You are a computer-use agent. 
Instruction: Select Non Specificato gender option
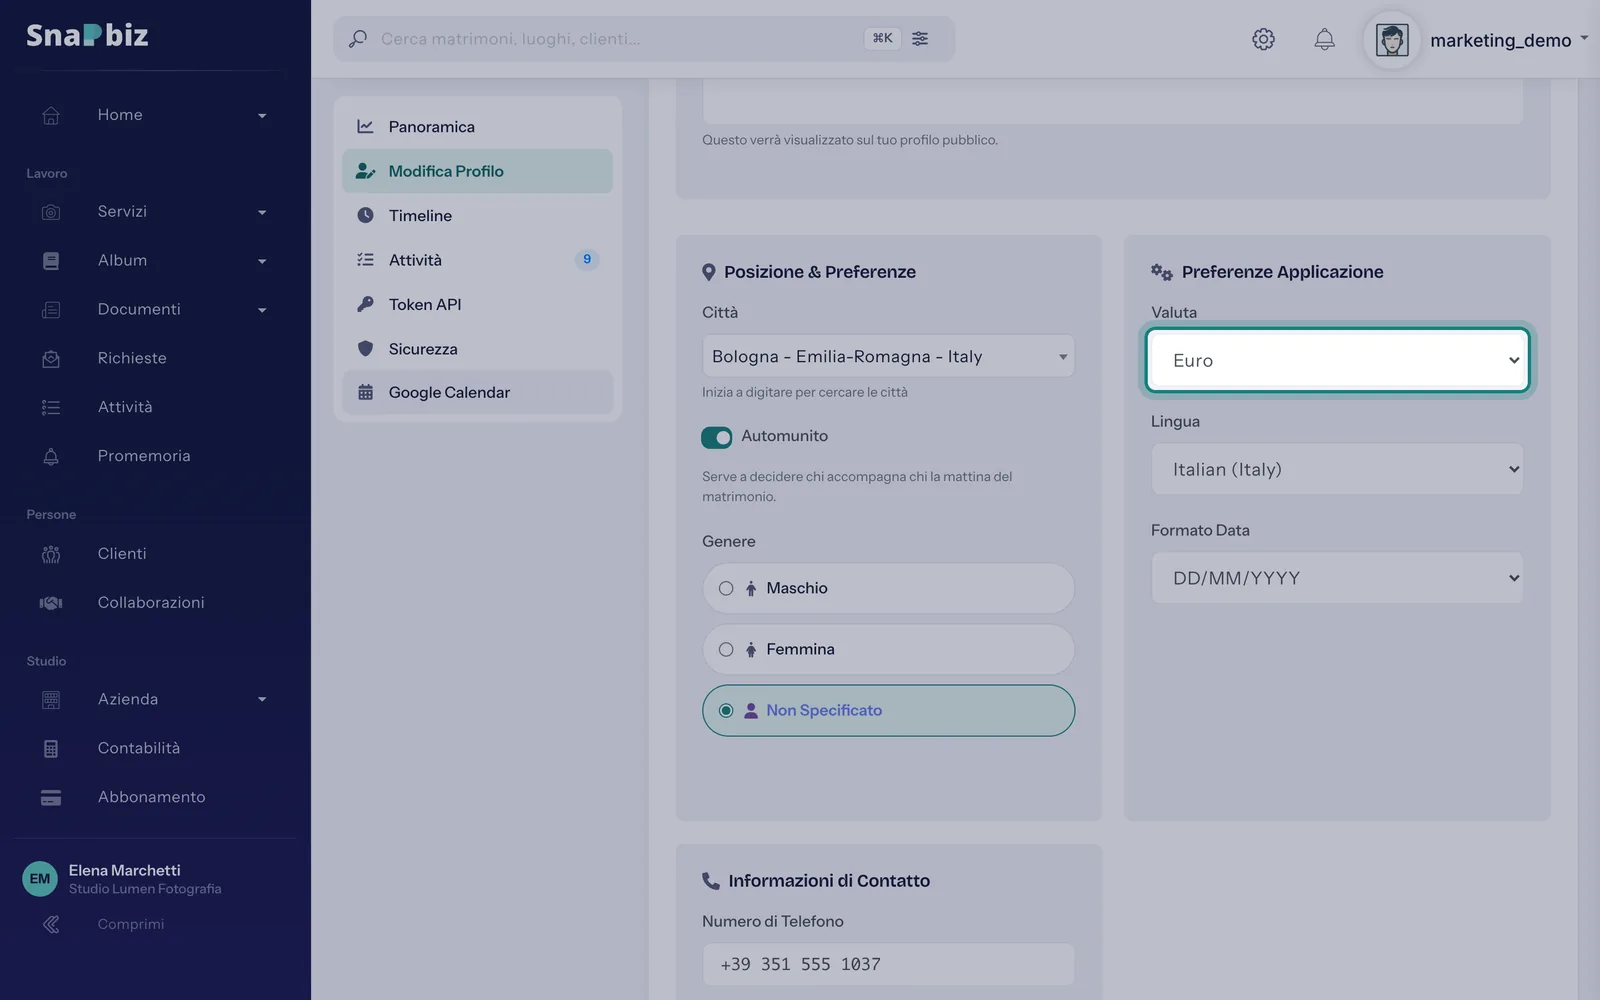coord(888,710)
